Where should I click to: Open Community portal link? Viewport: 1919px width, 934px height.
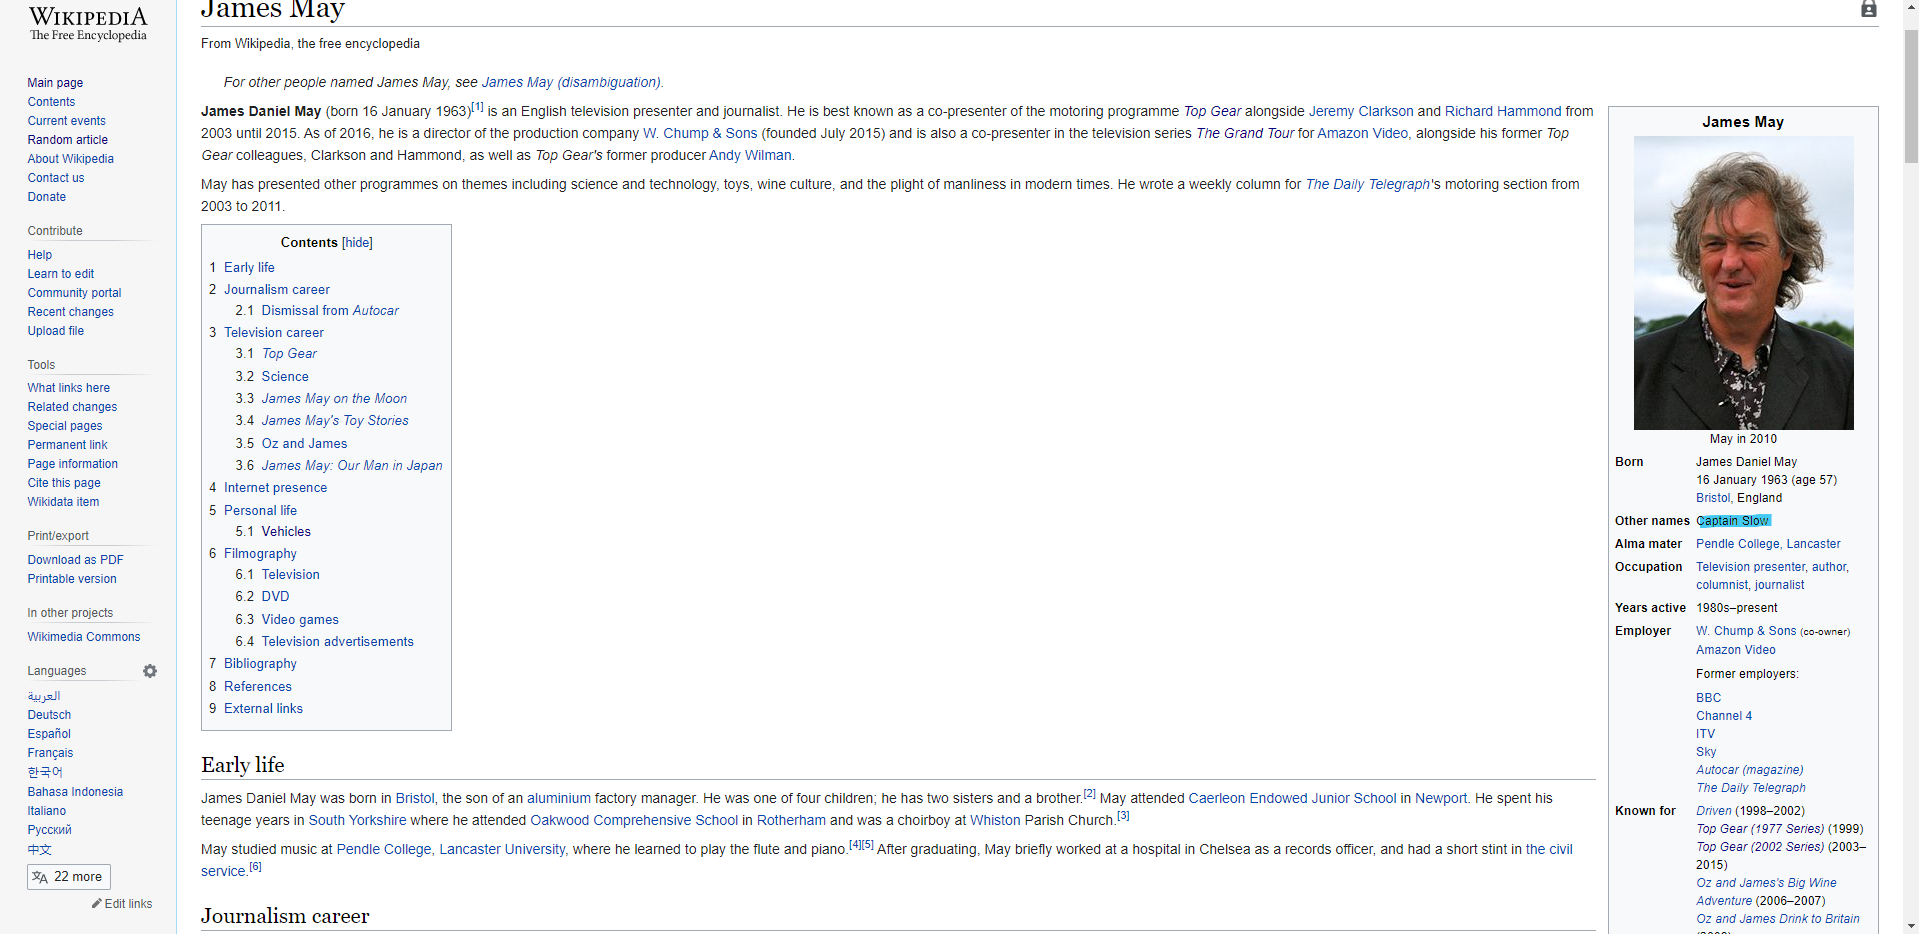click(x=75, y=293)
